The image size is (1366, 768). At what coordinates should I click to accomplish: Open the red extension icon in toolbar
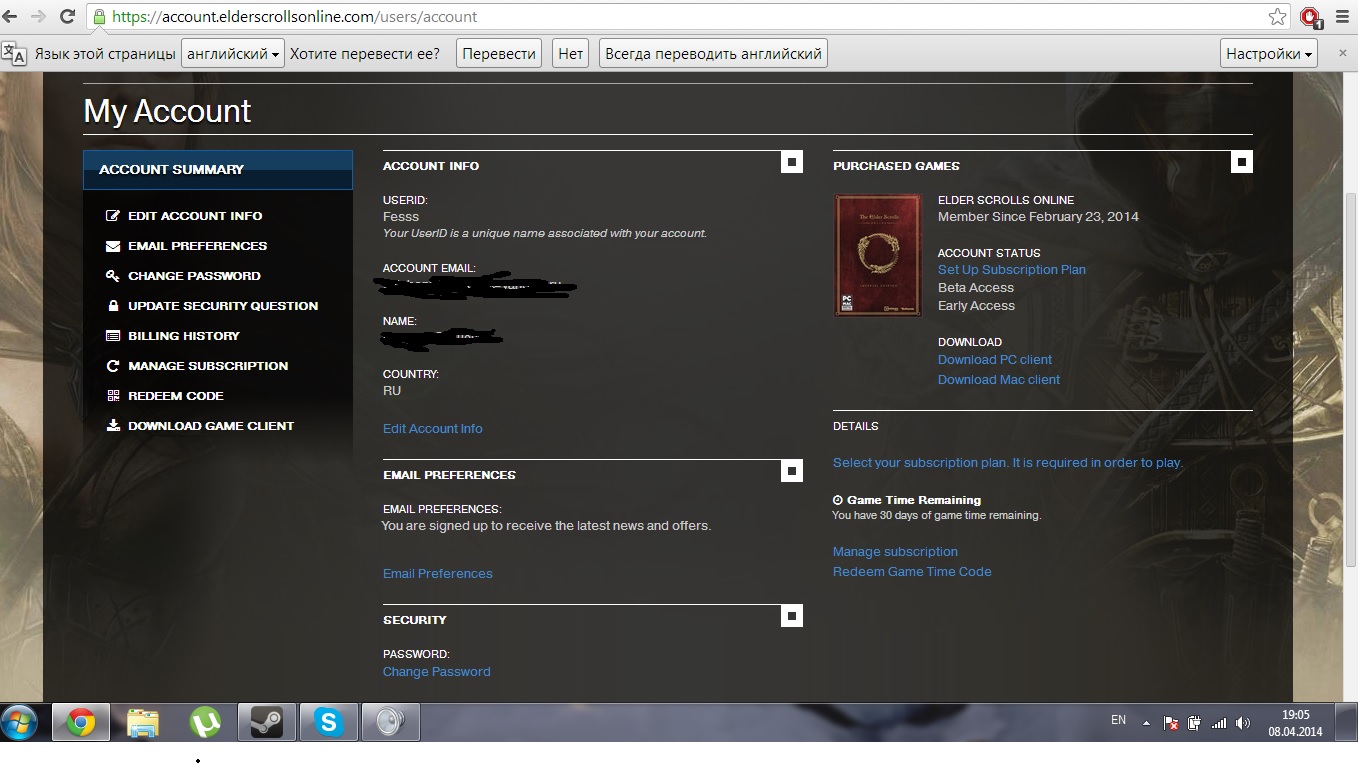1310,16
